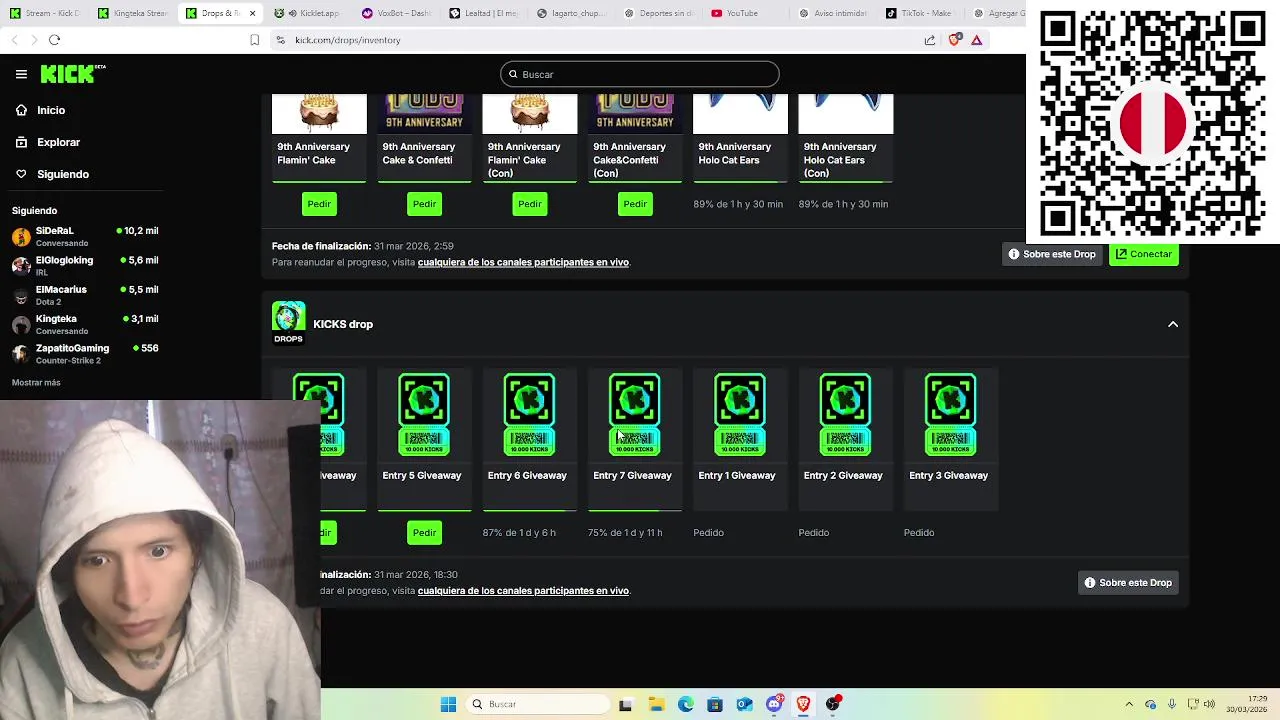
Task: Click the Kick Buscar search field
Action: click(x=640, y=74)
